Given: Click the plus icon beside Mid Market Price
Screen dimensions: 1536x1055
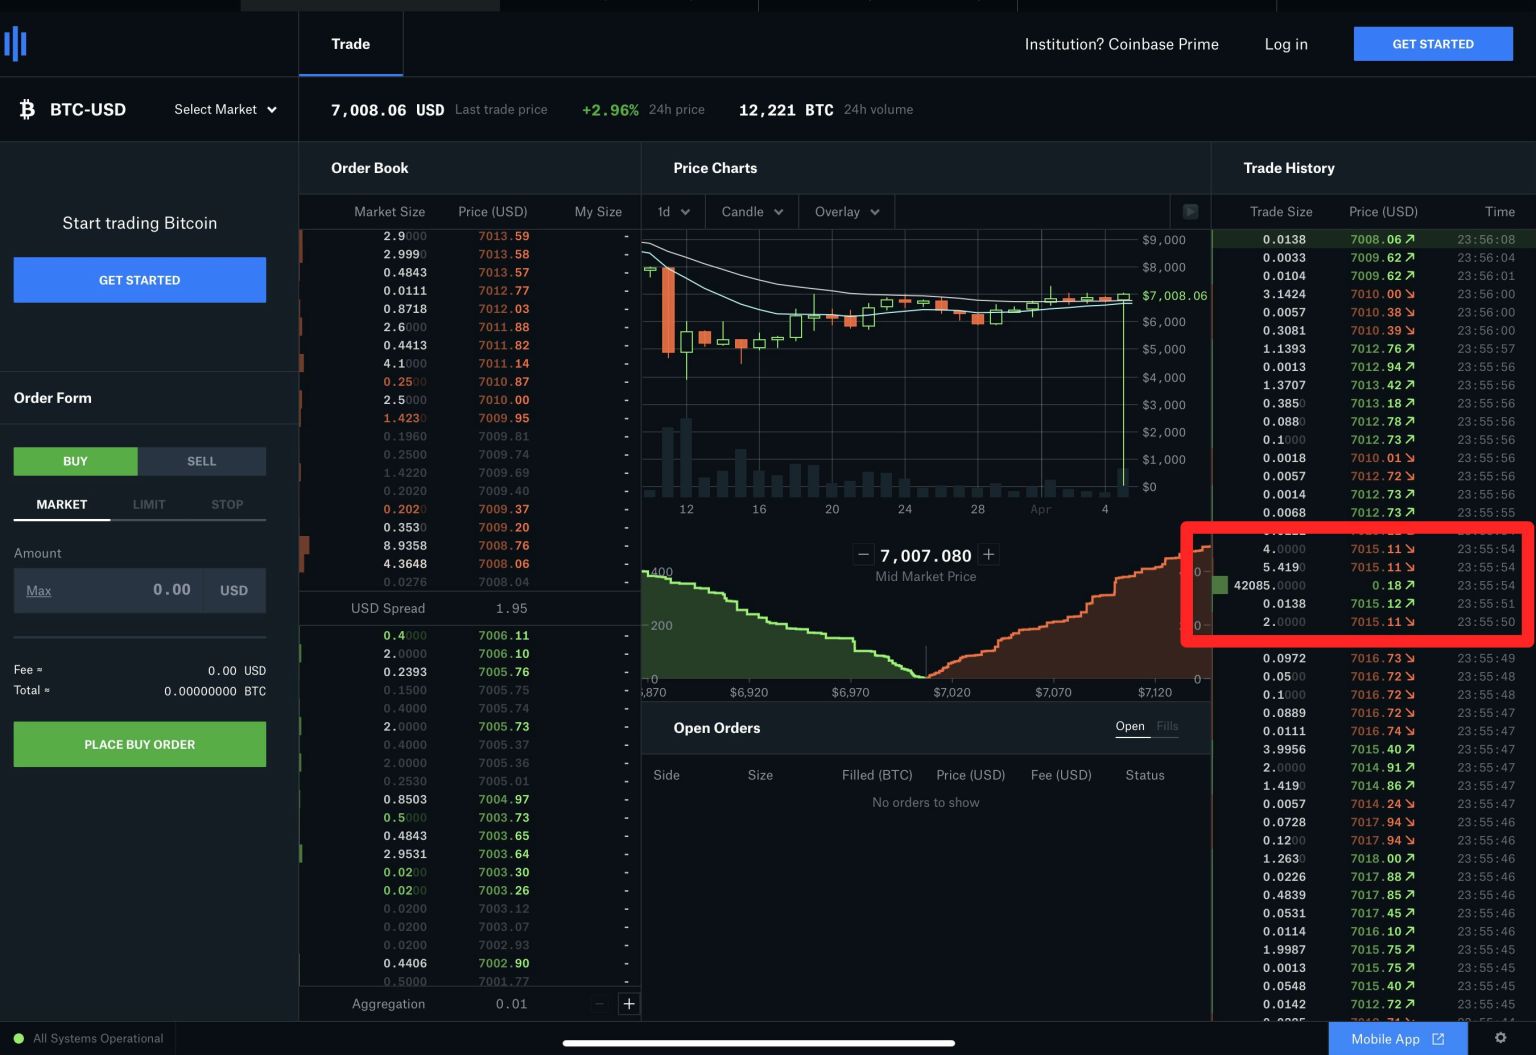Looking at the screenshot, I should click(988, 554).
